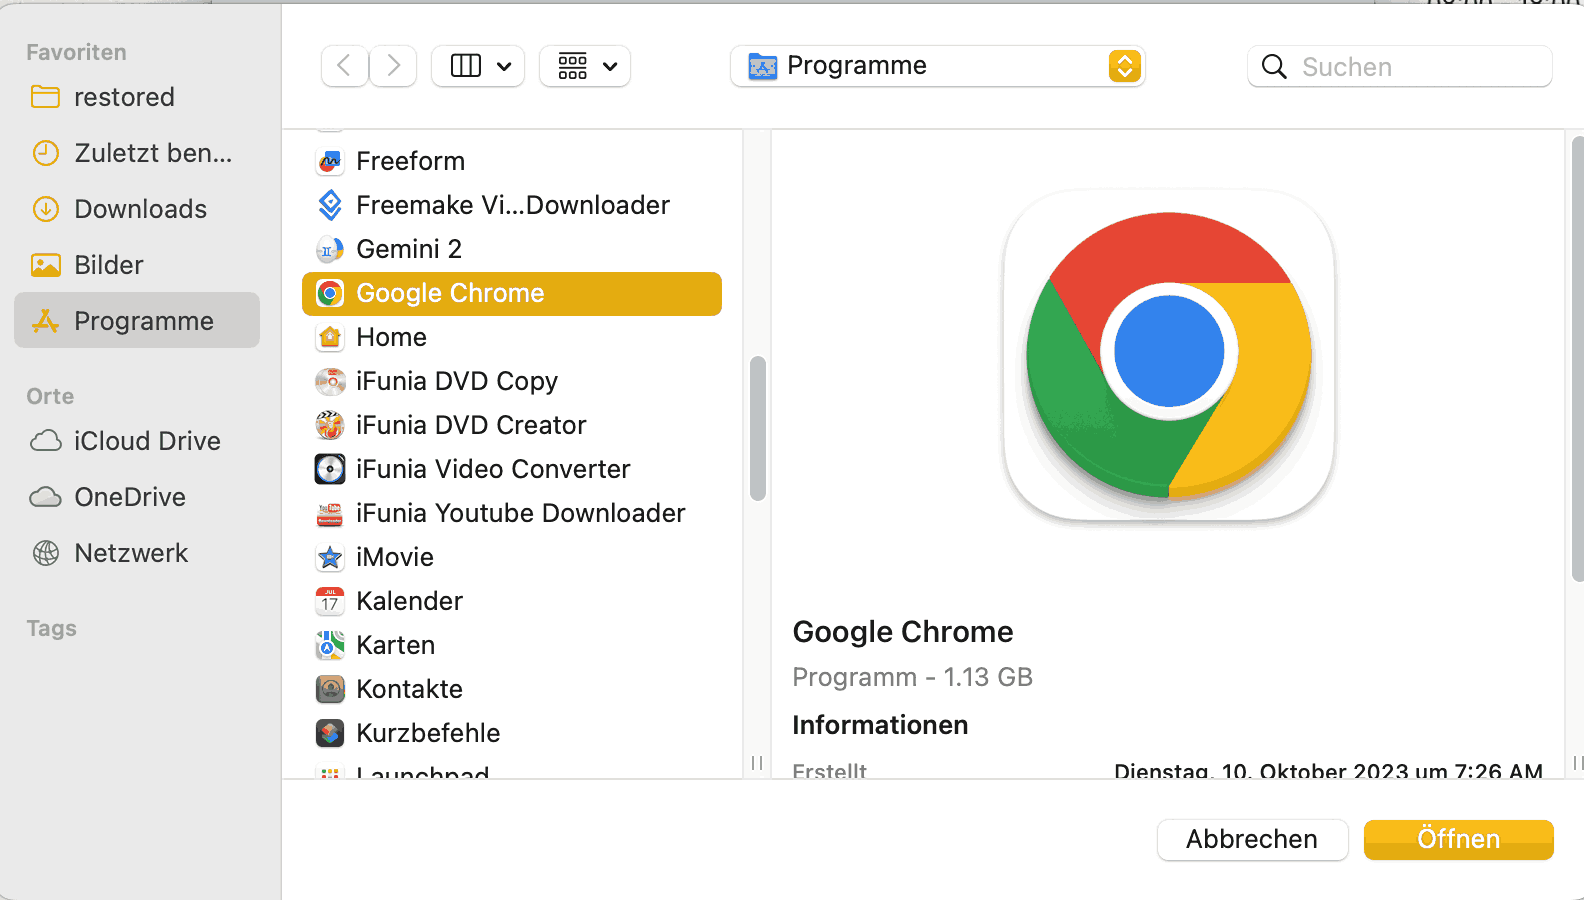Click the restored folder icon in the sidebar
Viewport: 1584px width, 900px height.
[46, 97]
